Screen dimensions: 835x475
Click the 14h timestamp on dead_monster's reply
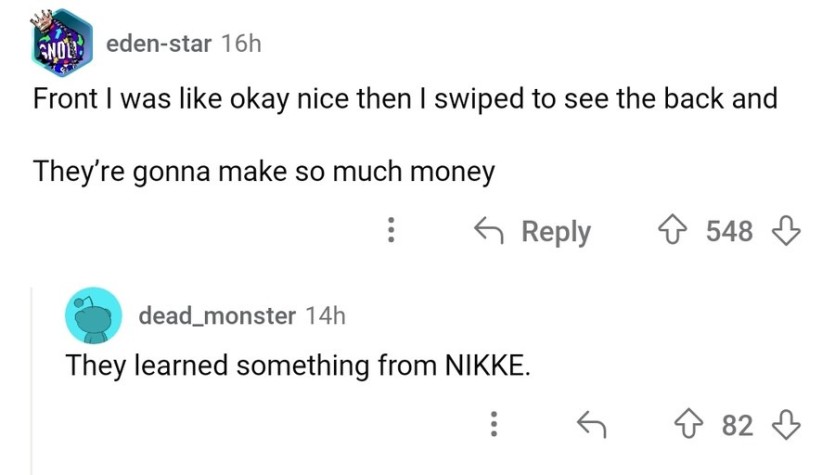pyautogui.click(x=325, y=316)
